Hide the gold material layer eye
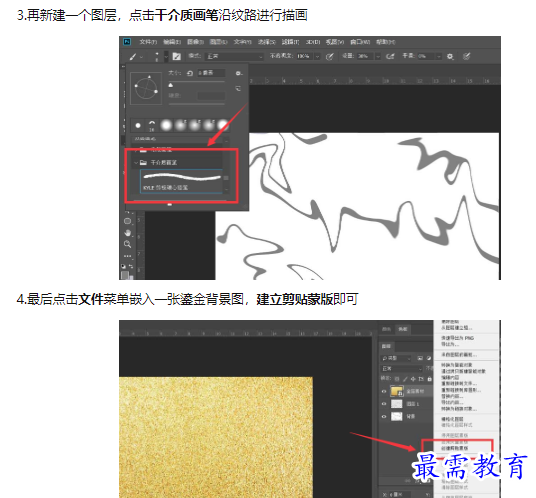The image size is (536, 498). point(384,391)
